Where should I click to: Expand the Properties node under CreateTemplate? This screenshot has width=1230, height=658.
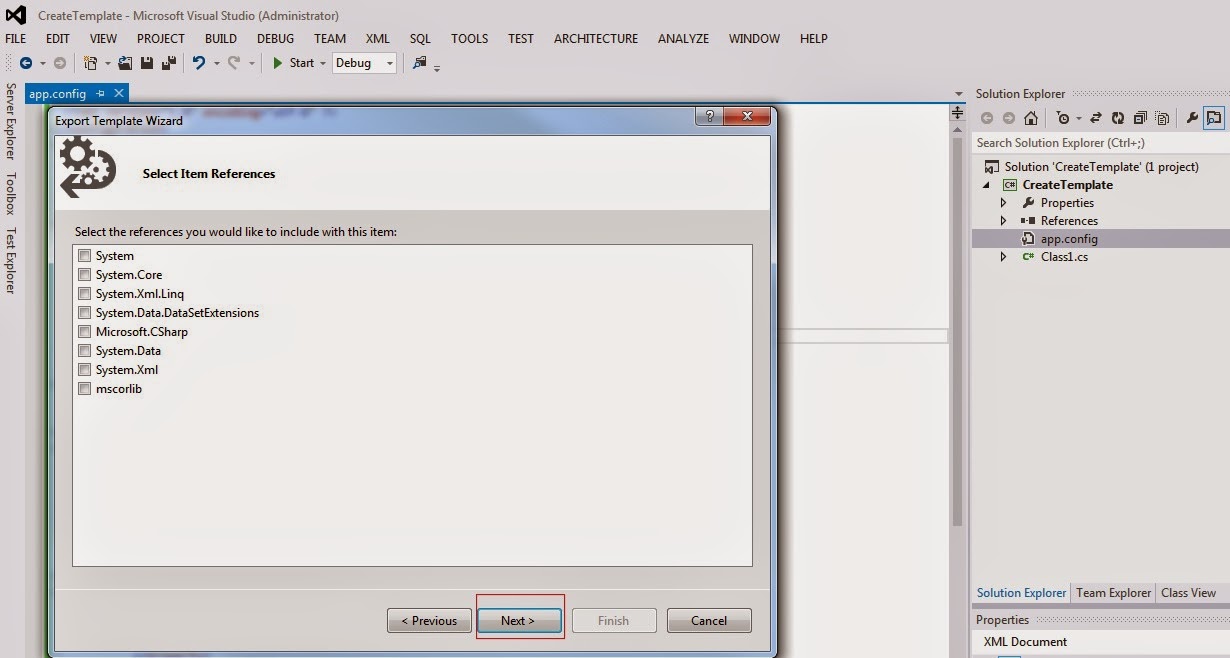pos(1003,202)
